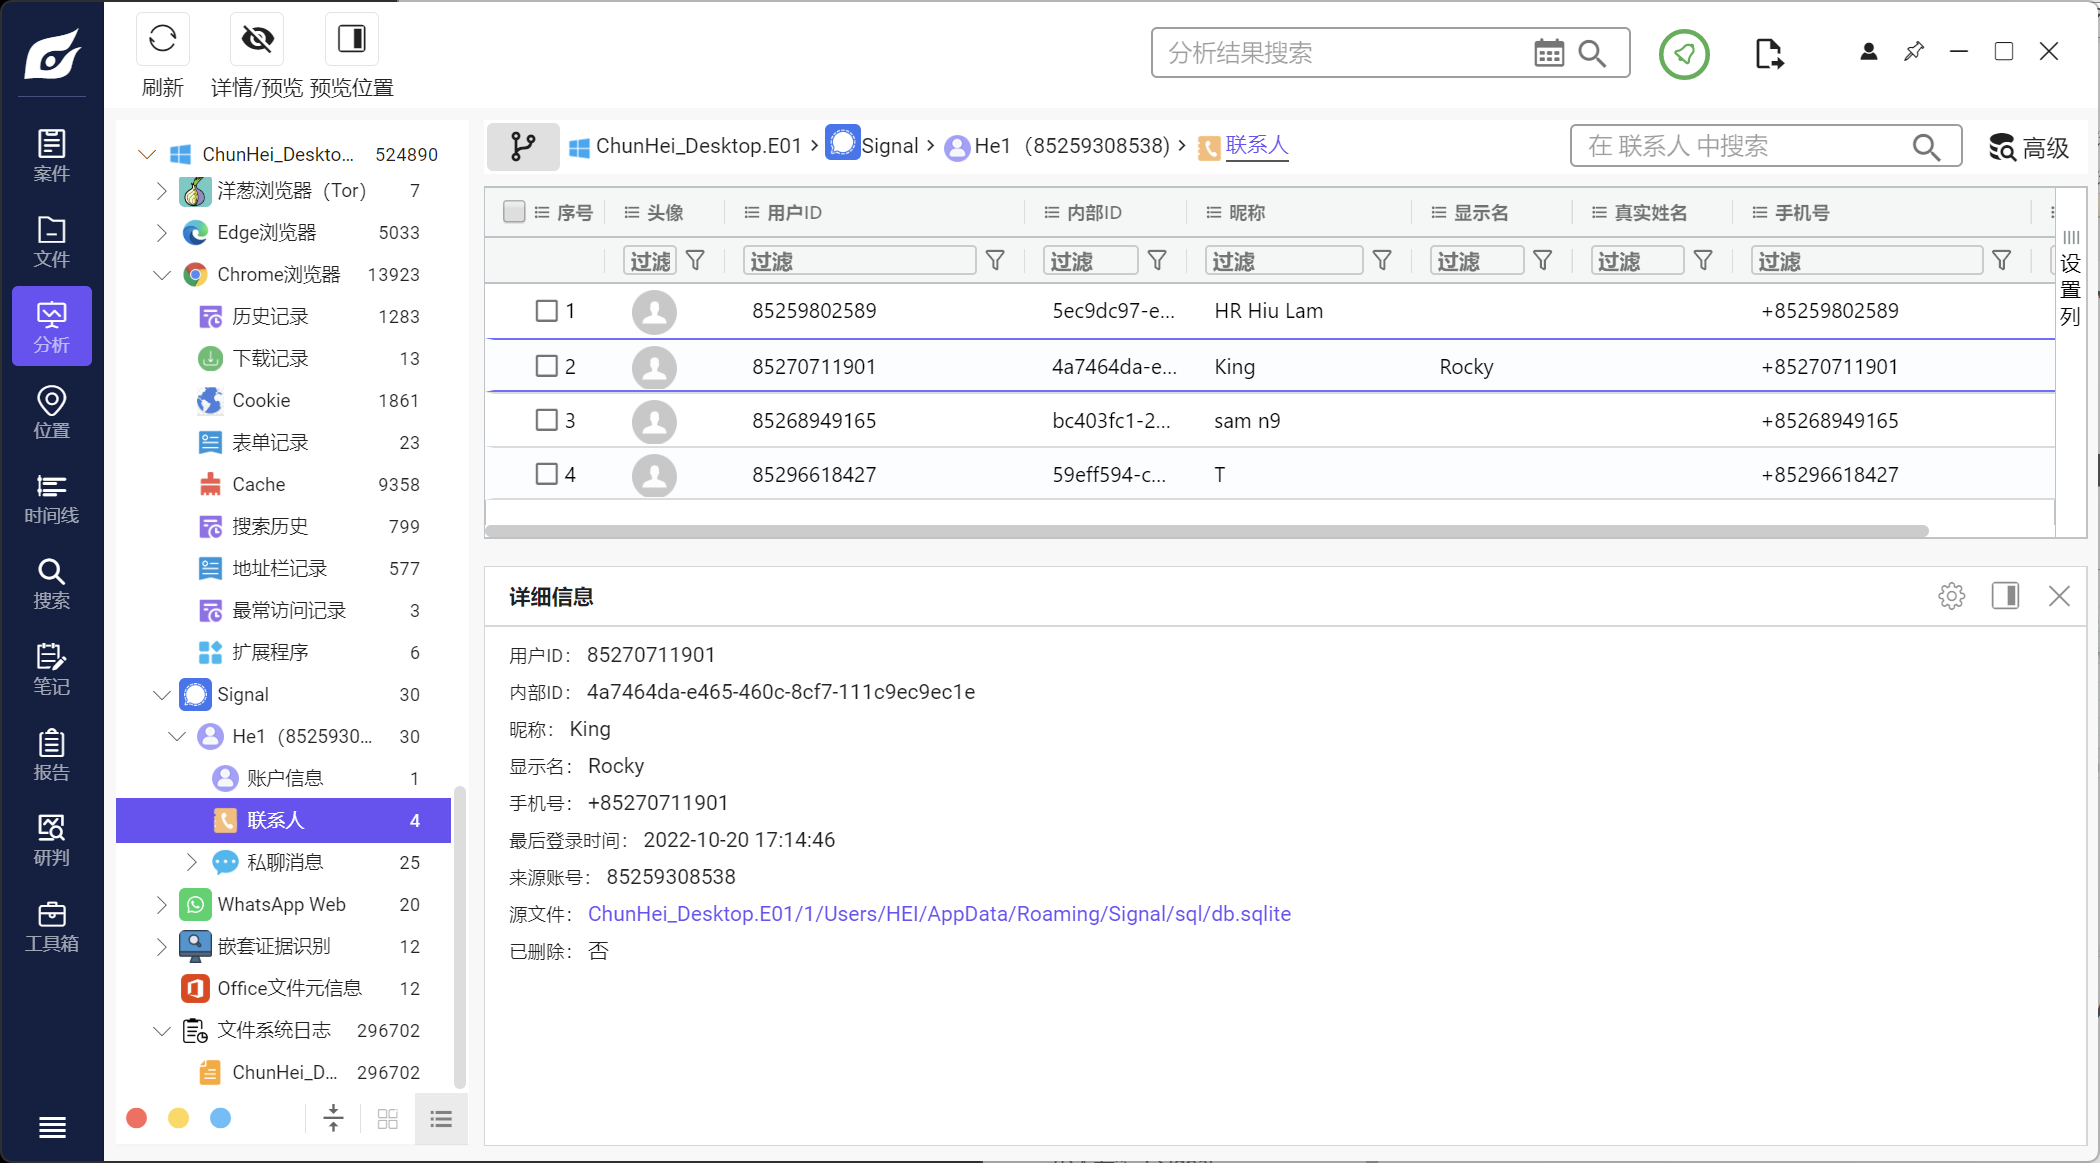
Task: Check row 3 sam n9 checkbox
Action: [x=546, y=420]
